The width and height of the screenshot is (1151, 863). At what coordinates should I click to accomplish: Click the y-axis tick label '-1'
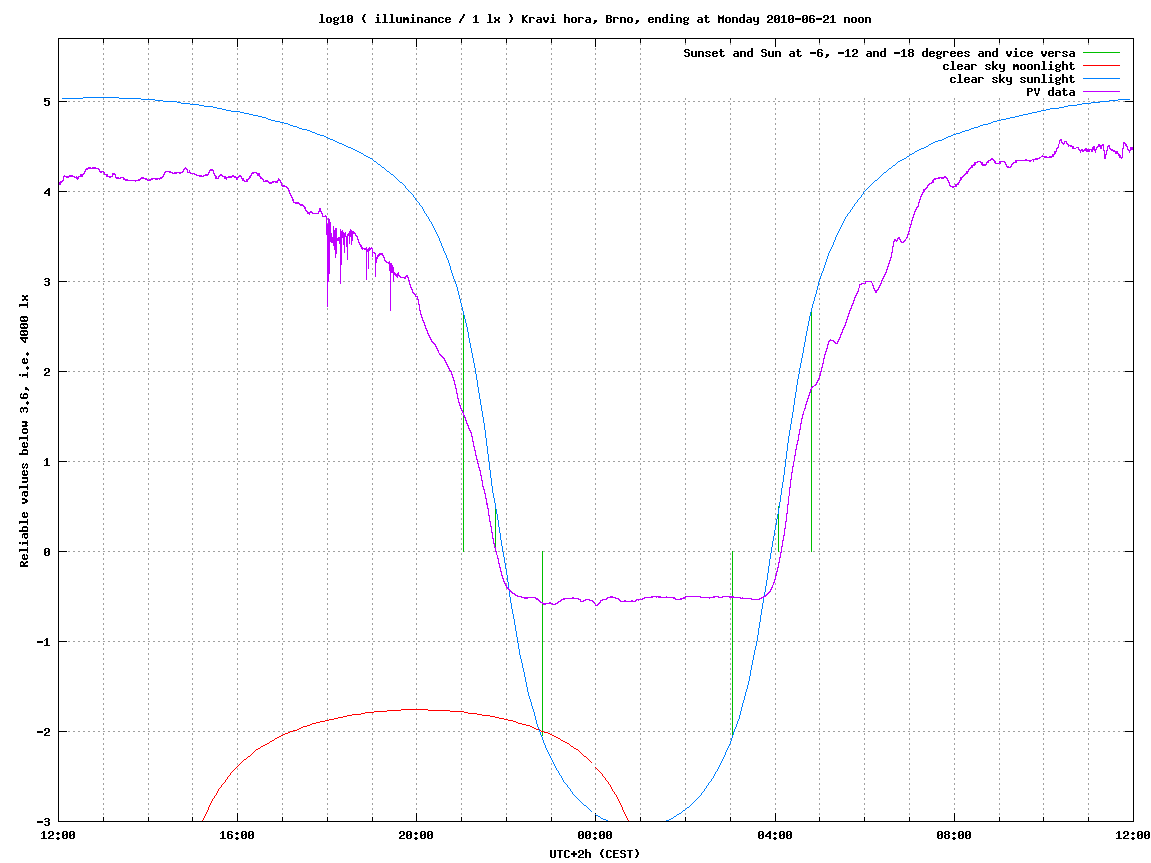44,642
